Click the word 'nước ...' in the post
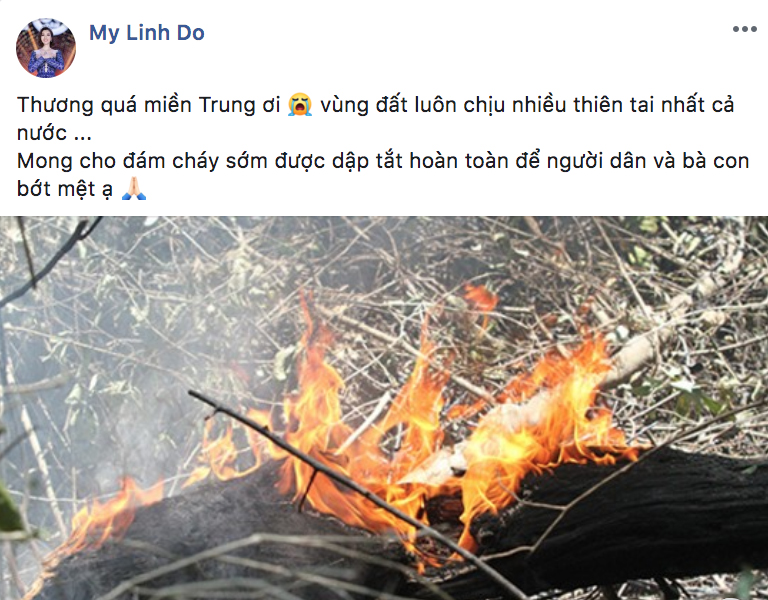 click(54, 133)
